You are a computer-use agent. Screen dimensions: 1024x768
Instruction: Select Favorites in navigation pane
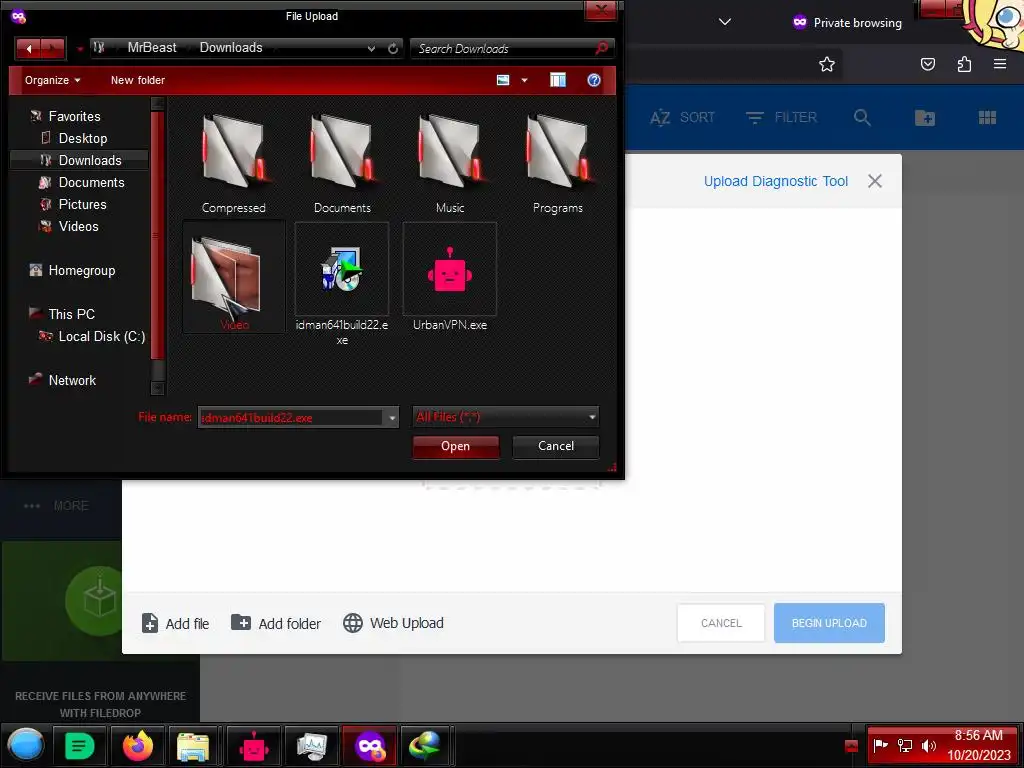click(x=74, y=116)
